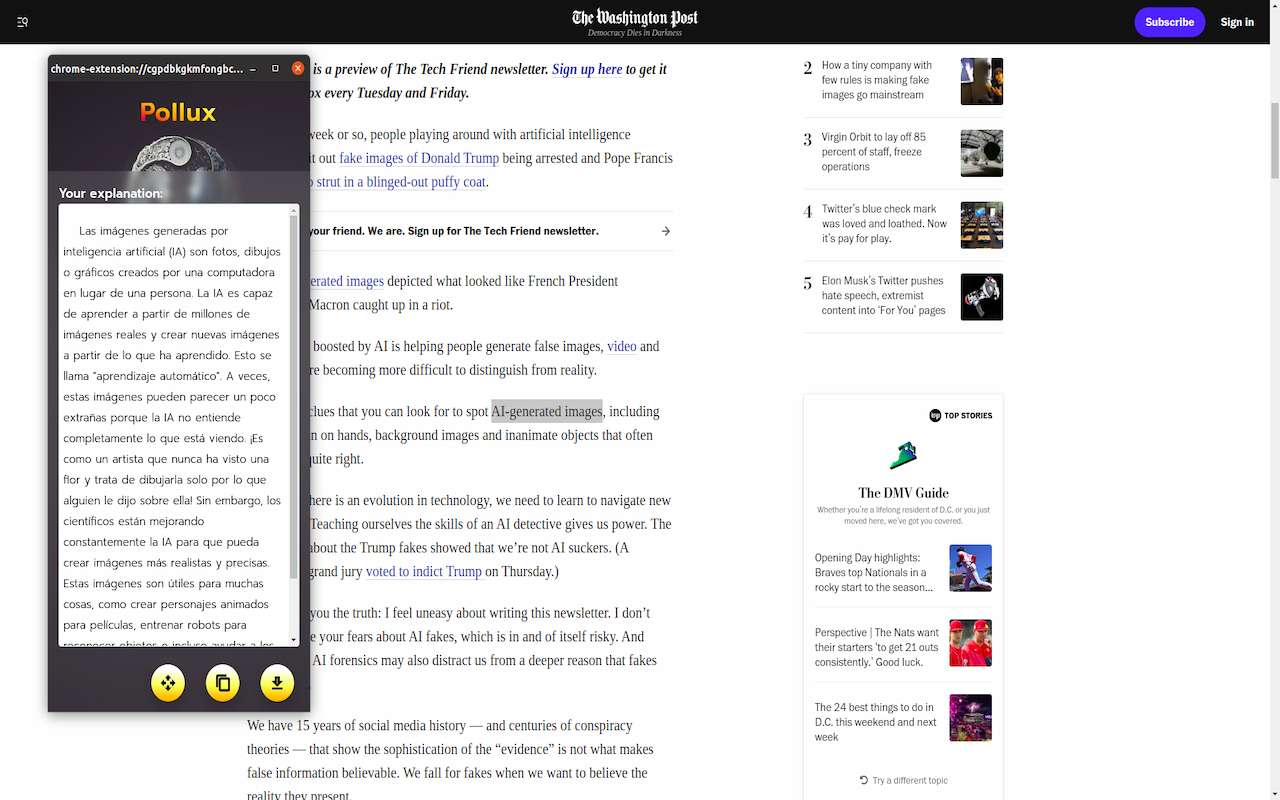Click refresh icon beside Try a different topic
This screenshot has width=1280, height=800.
(x=864, y=780)
